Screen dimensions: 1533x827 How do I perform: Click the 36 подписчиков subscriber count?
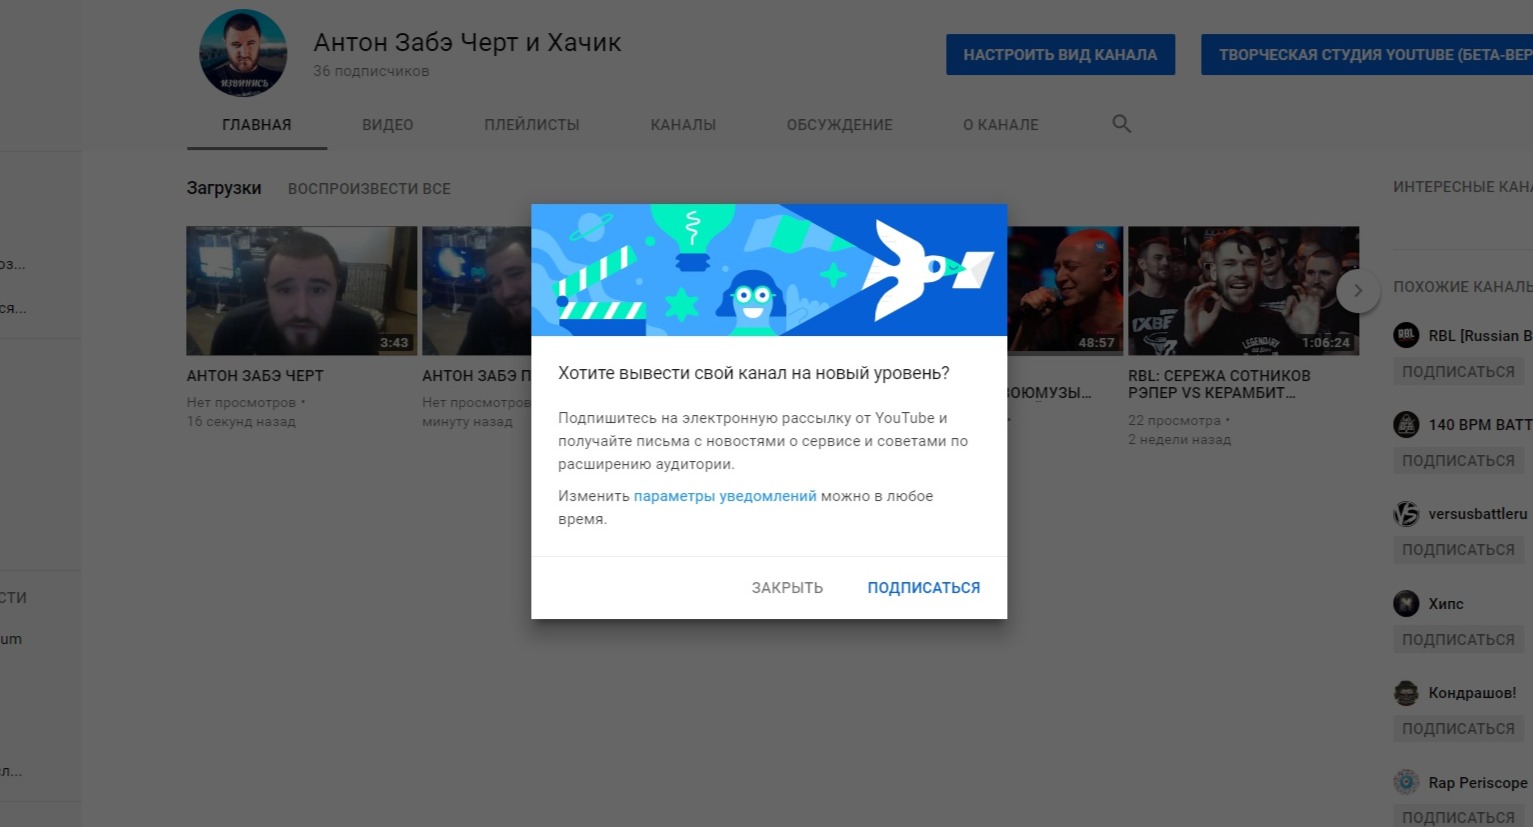coord(371,71)
